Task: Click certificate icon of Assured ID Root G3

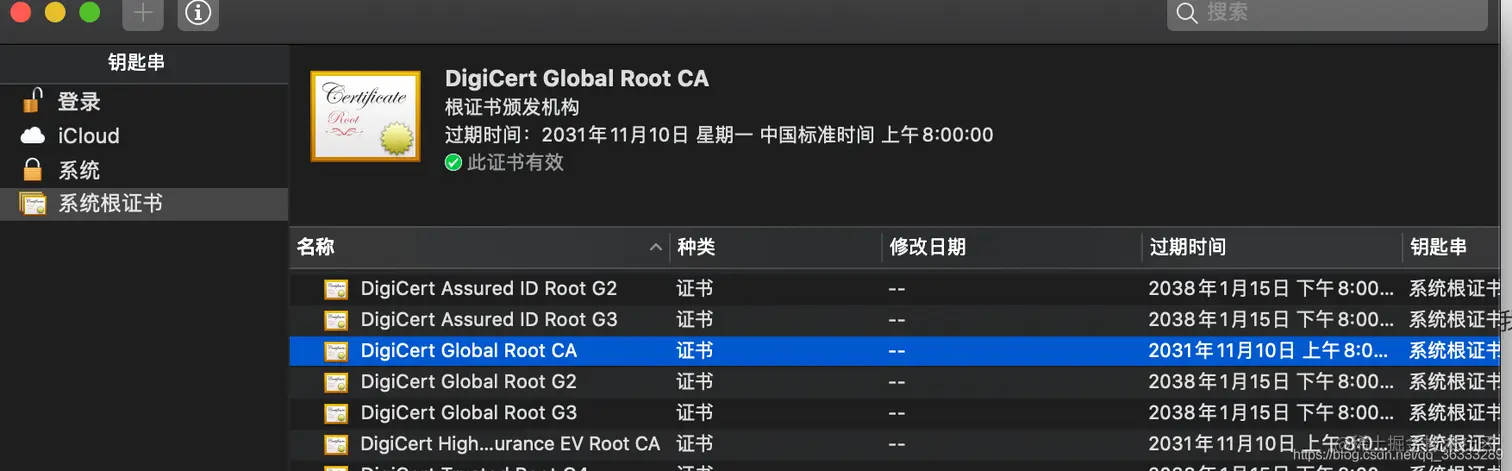Action: pos(336,320)
